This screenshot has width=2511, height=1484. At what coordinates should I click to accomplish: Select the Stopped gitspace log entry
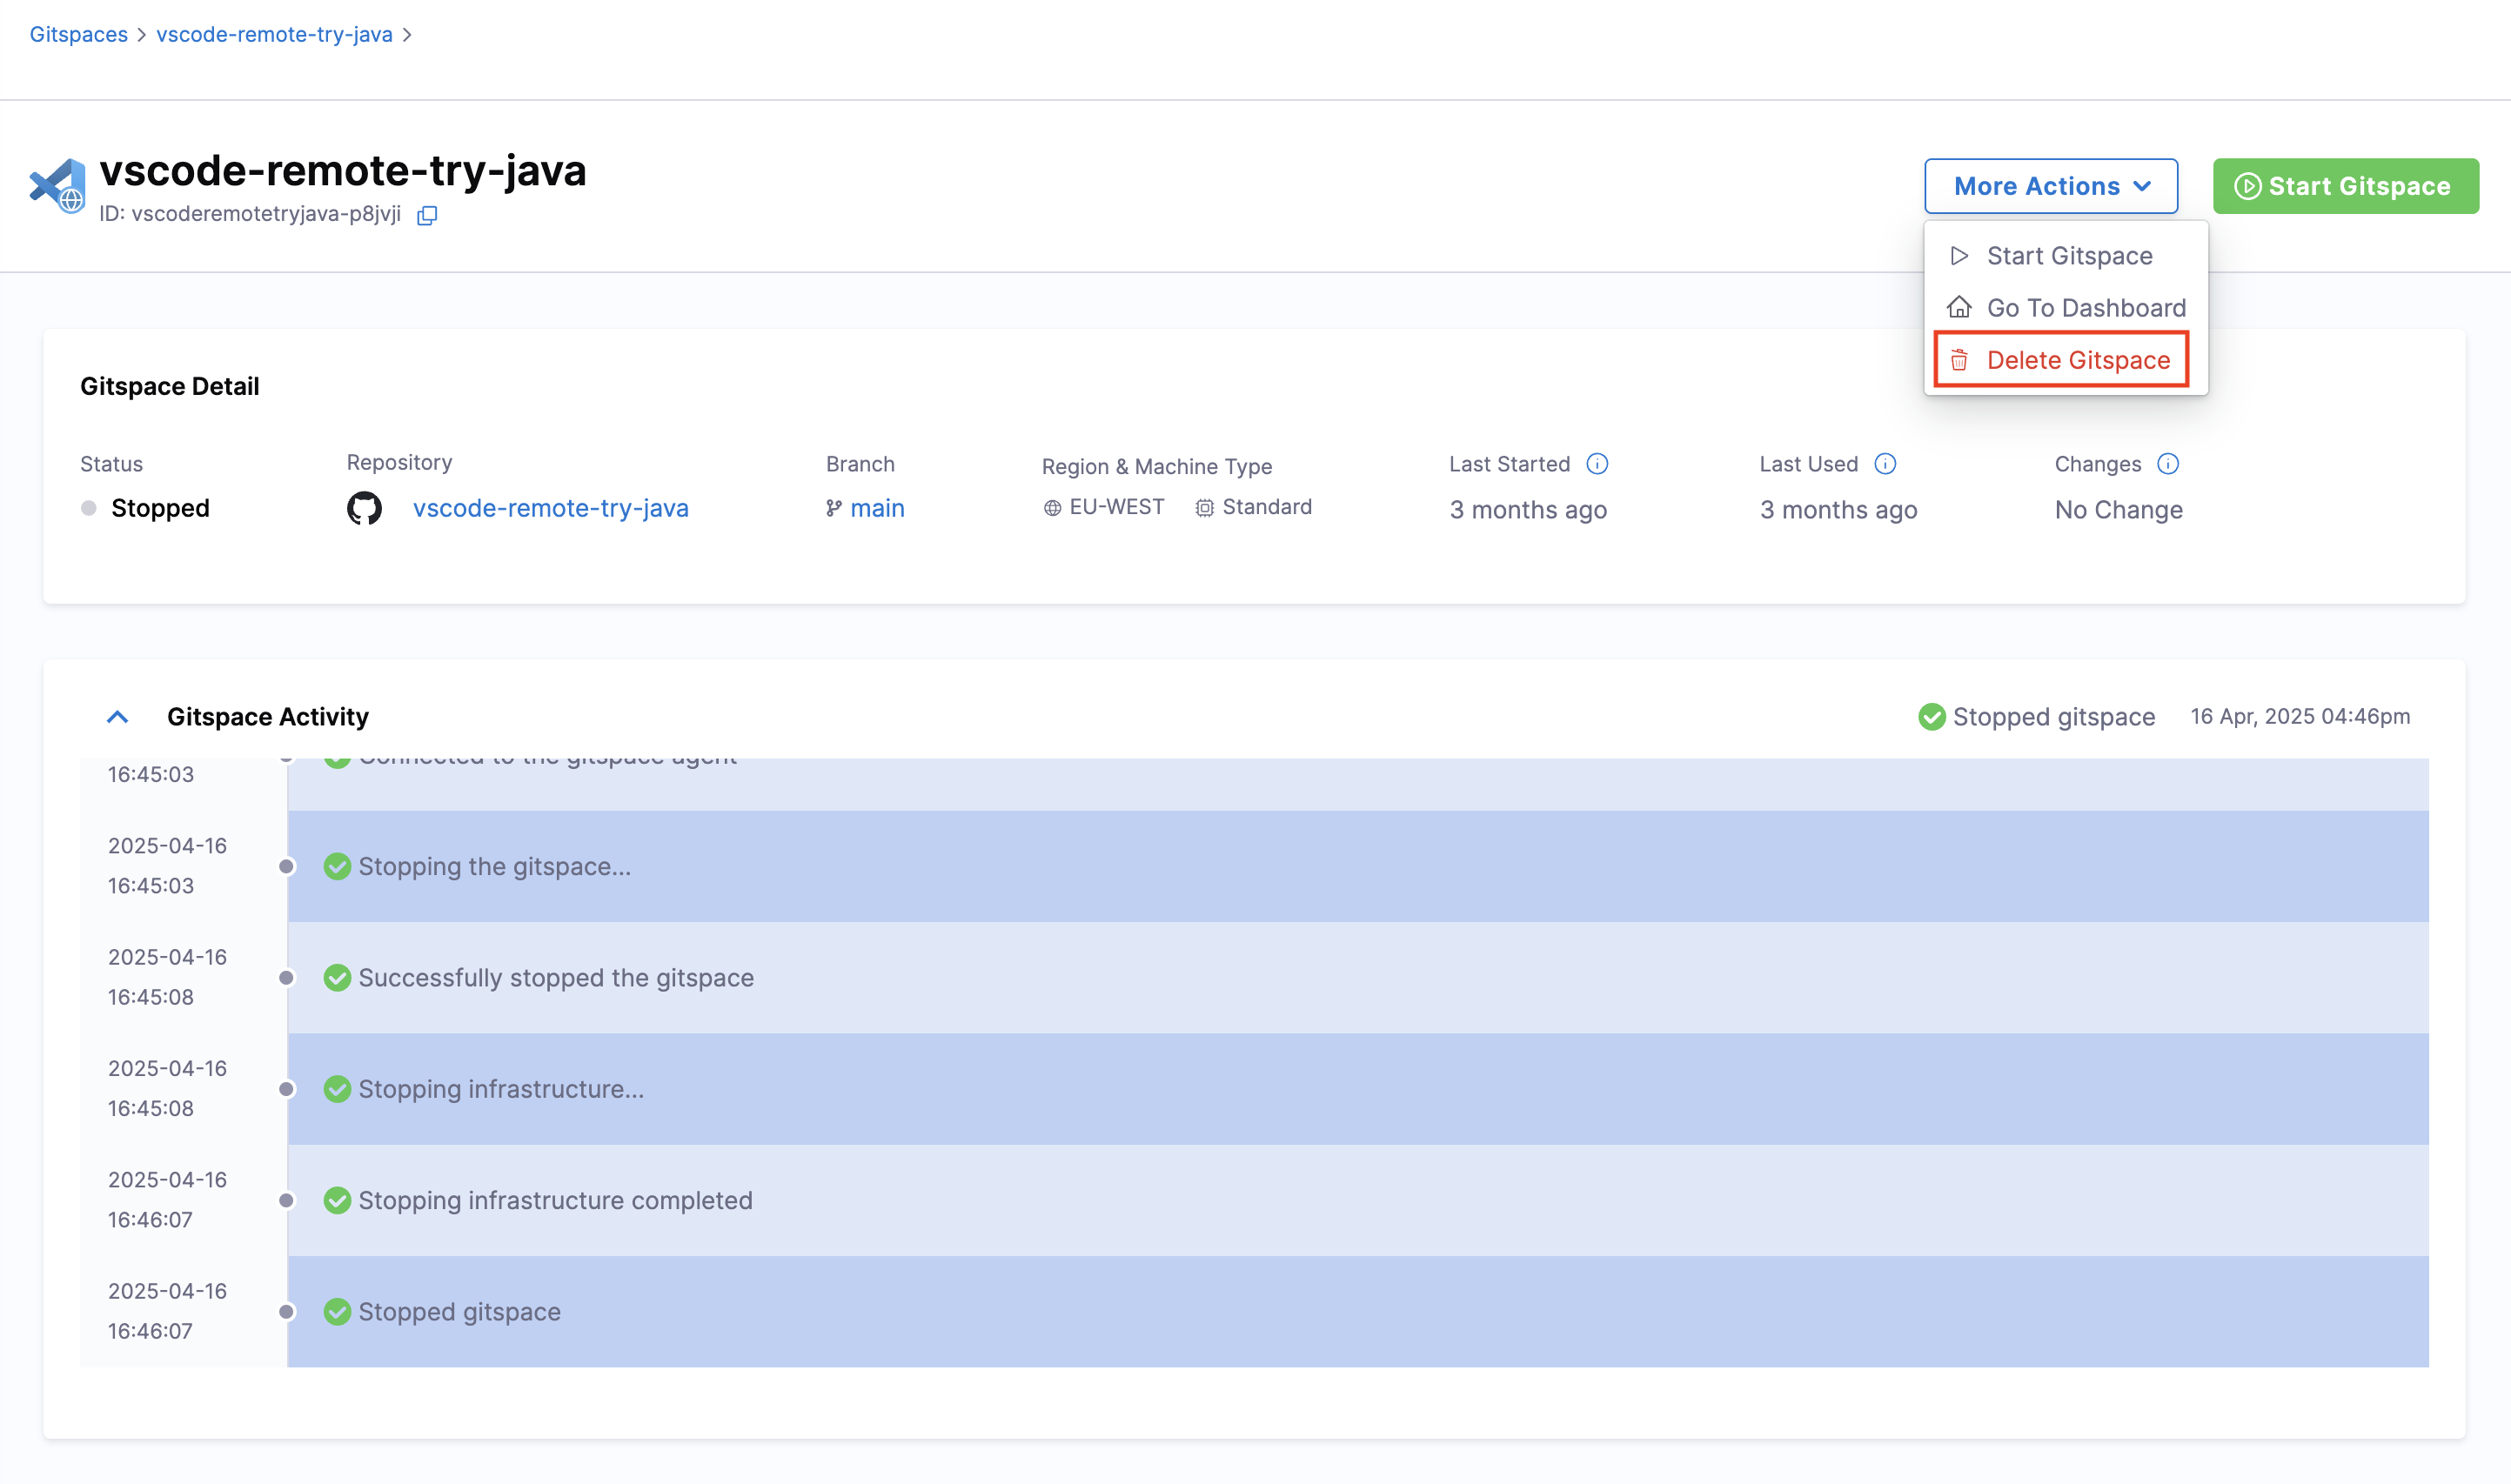point(459,1311)
